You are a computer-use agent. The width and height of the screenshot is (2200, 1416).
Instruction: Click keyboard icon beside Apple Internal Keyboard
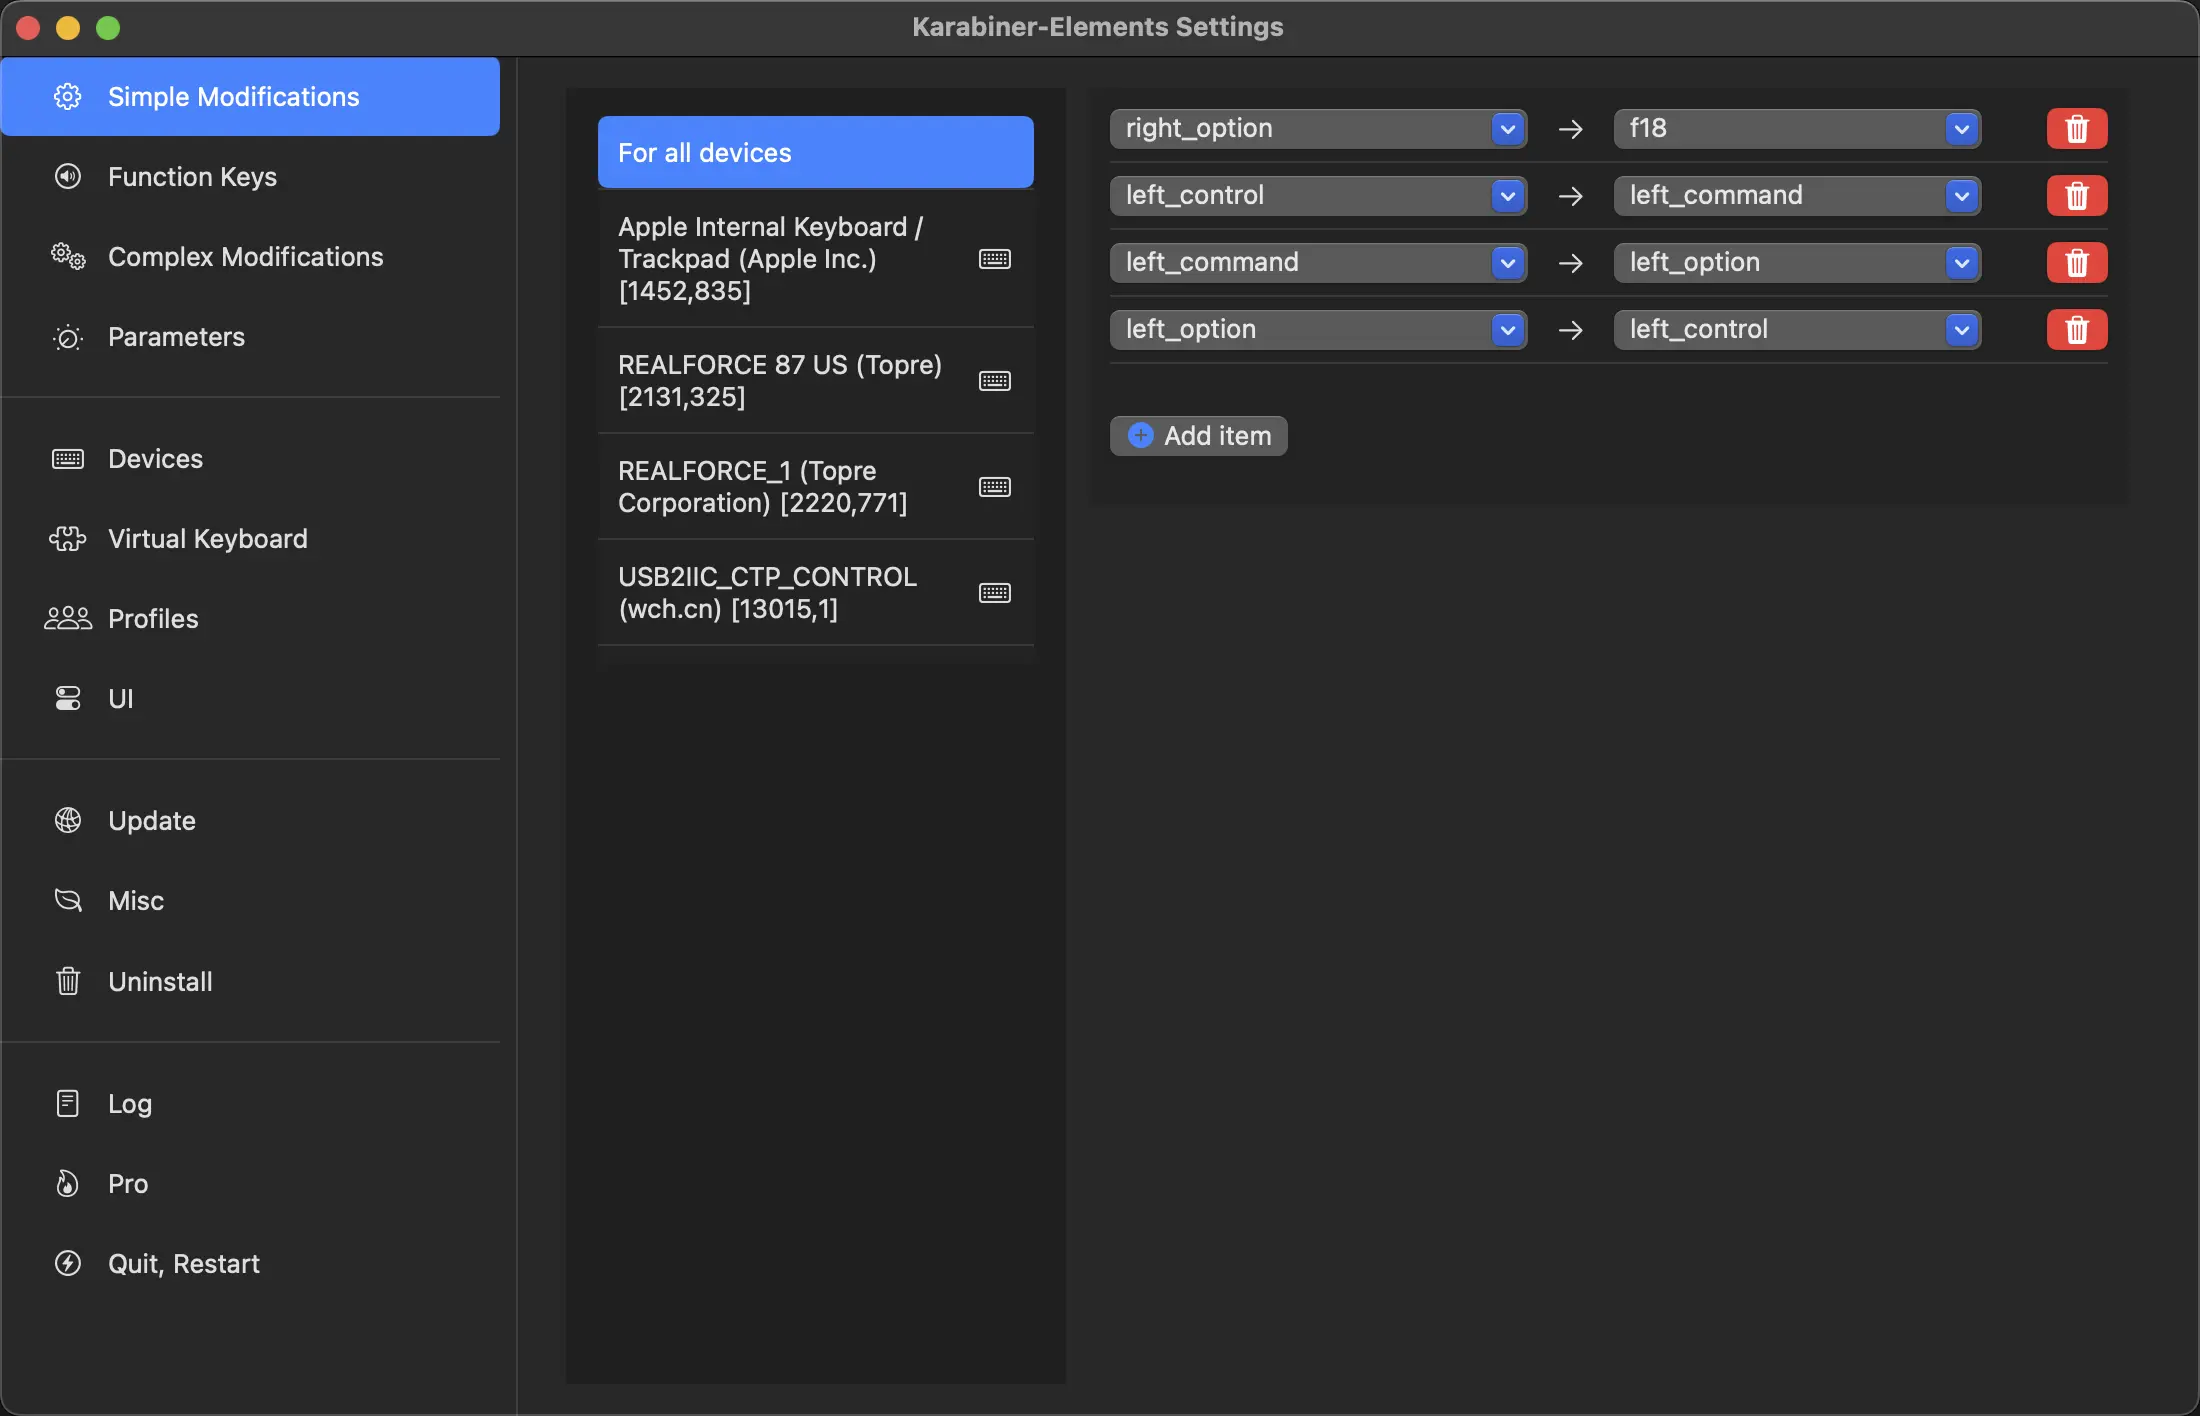point(995,259)
